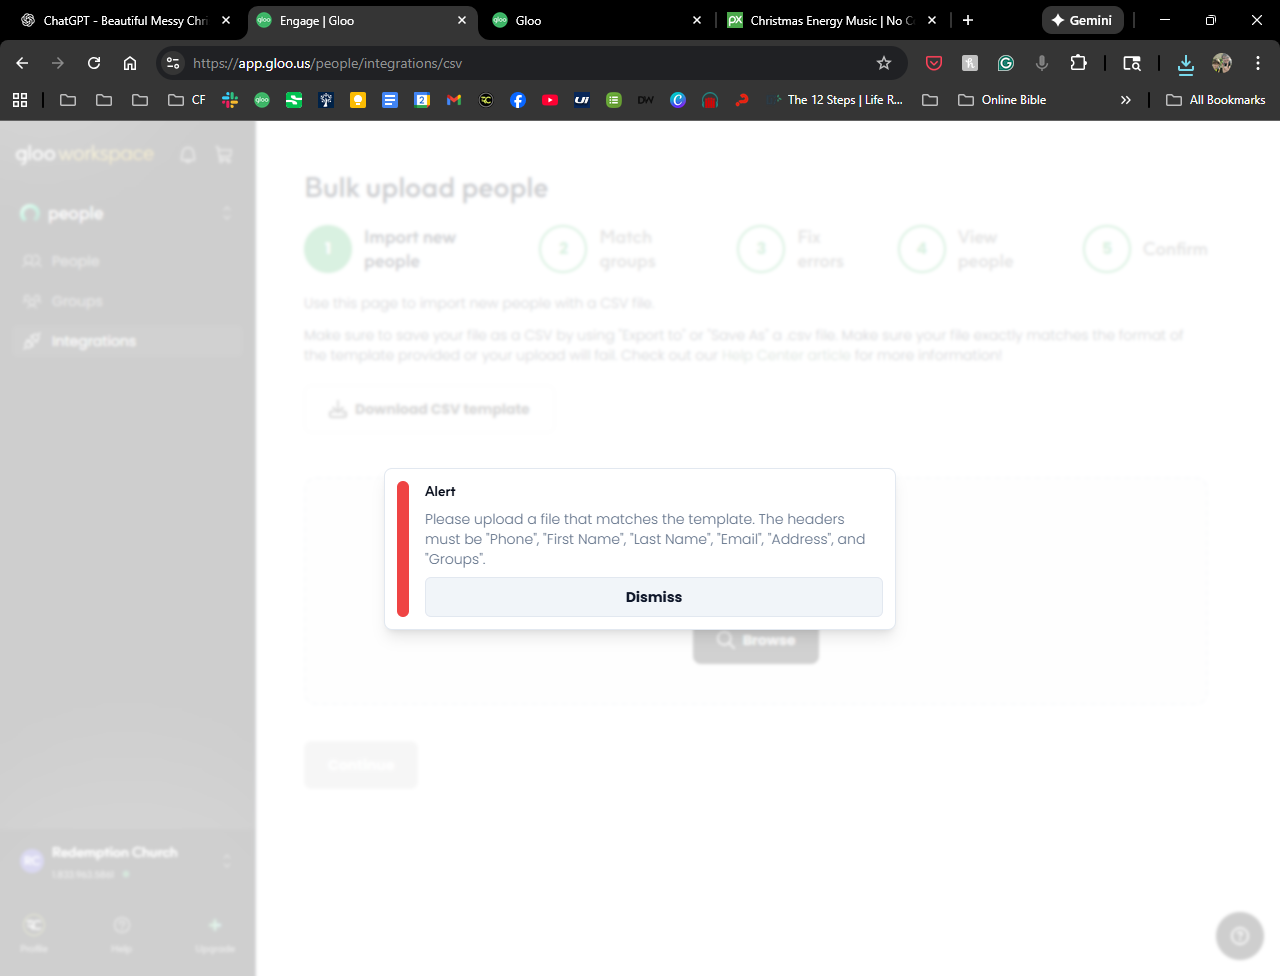Viewport: 1280px width, 976px height.
Task: Open the All Bookmarks folder
Action: [1216, 100]
